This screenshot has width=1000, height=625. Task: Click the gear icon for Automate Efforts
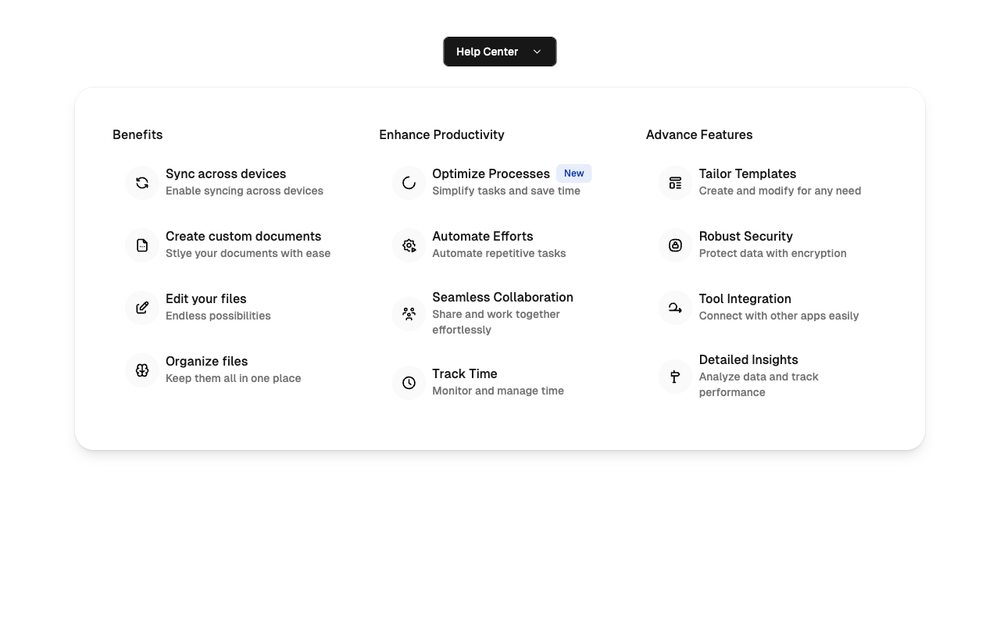[409, 246]
